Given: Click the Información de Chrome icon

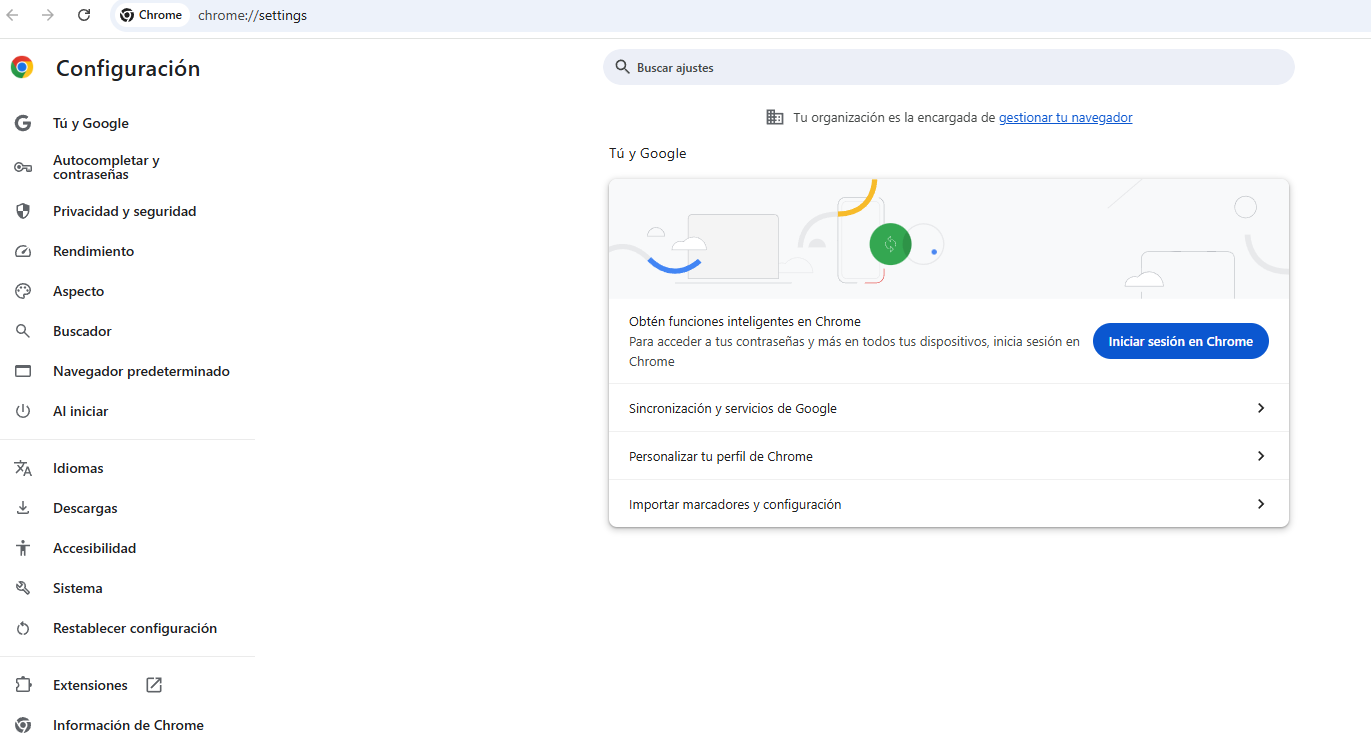Looking at the screenshot, I should click(23, 725).
